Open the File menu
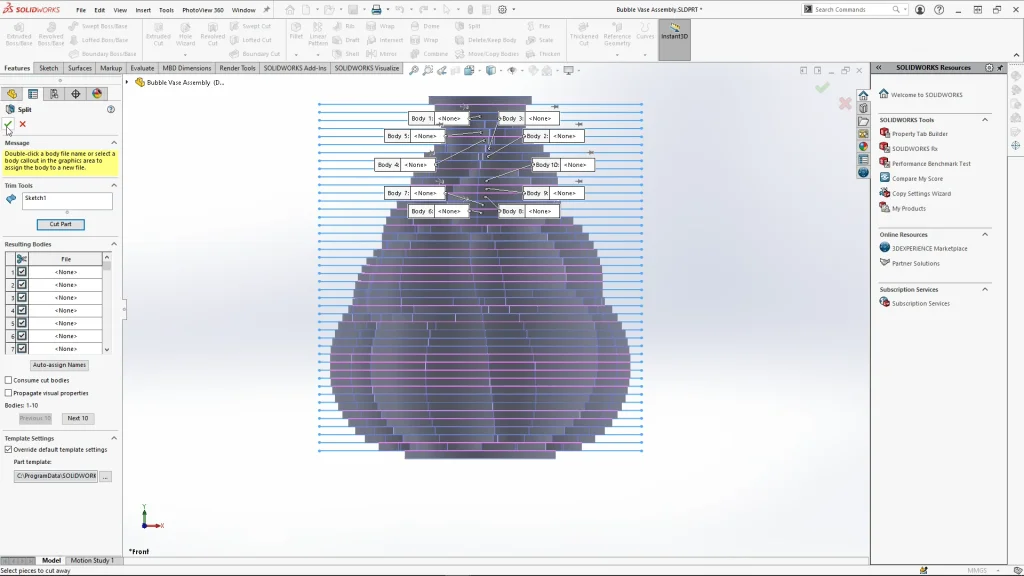The height and width of the screenshot is (576, 1024). pyautogui.click(x=80, y=10)
